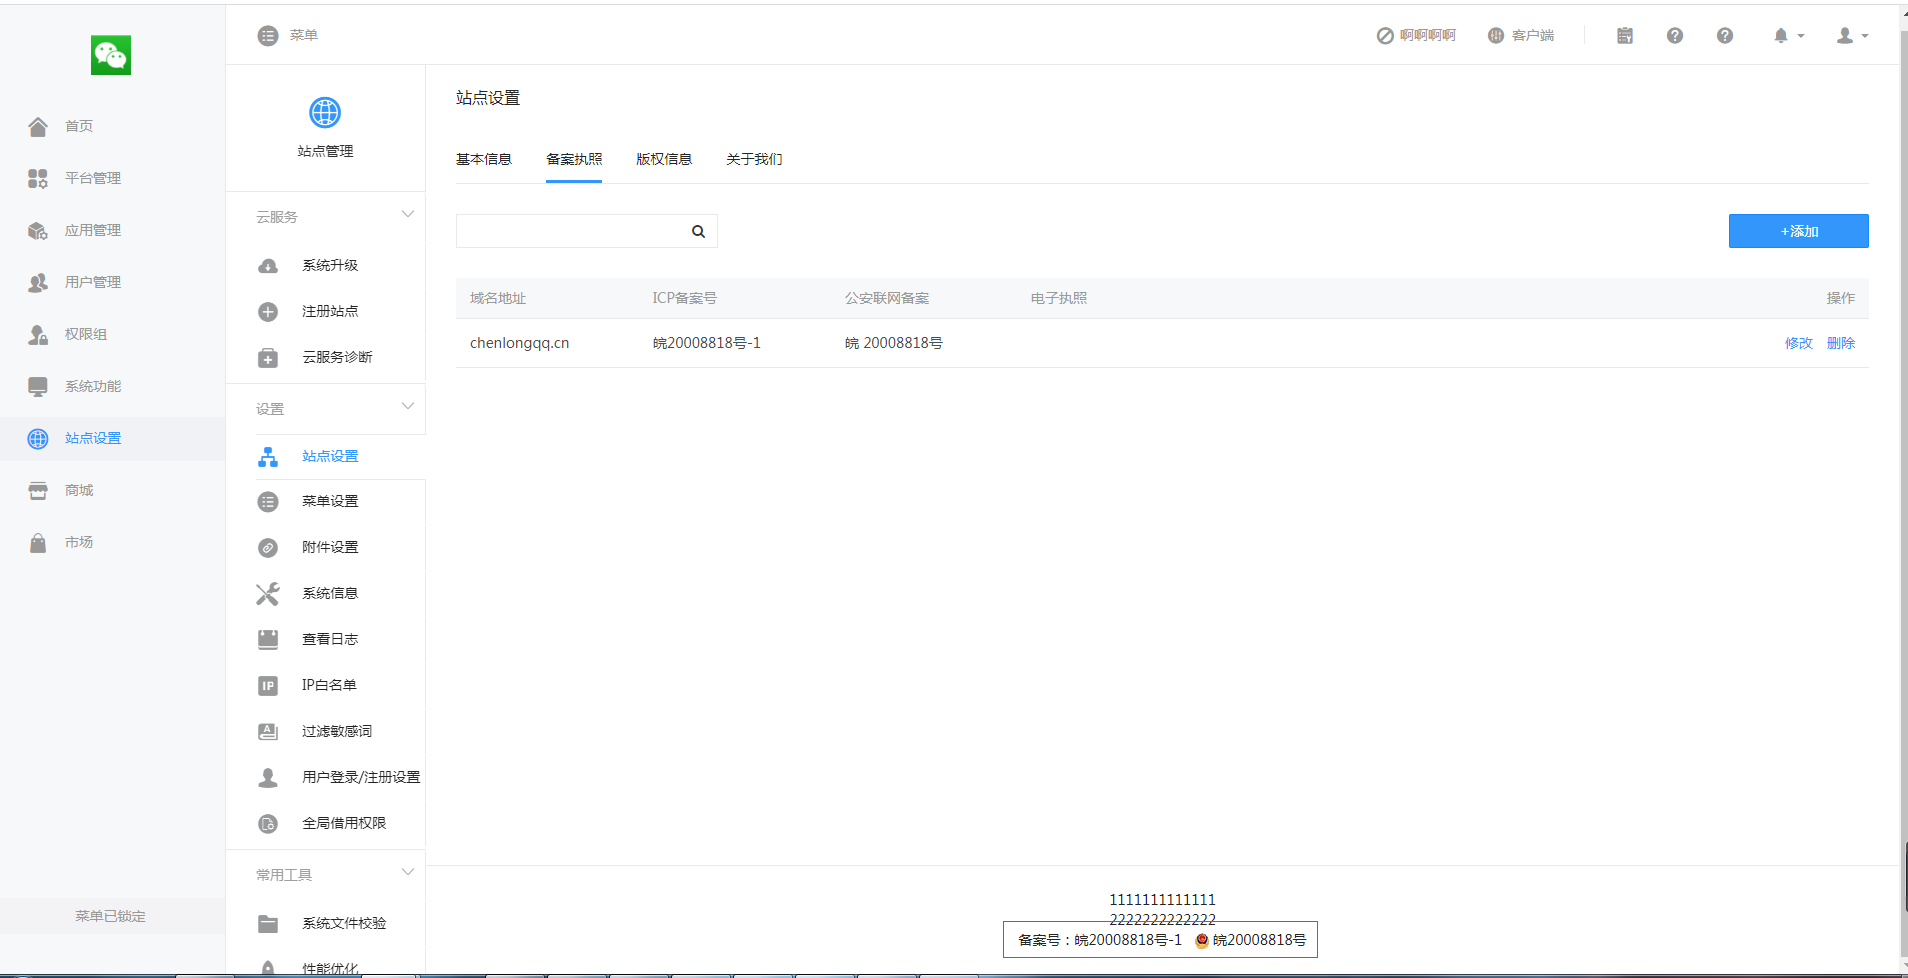This screenshot has height=978, width=1908.
Task: Click the 菜单已锁定 lock bar
Action: coord(111,916)
